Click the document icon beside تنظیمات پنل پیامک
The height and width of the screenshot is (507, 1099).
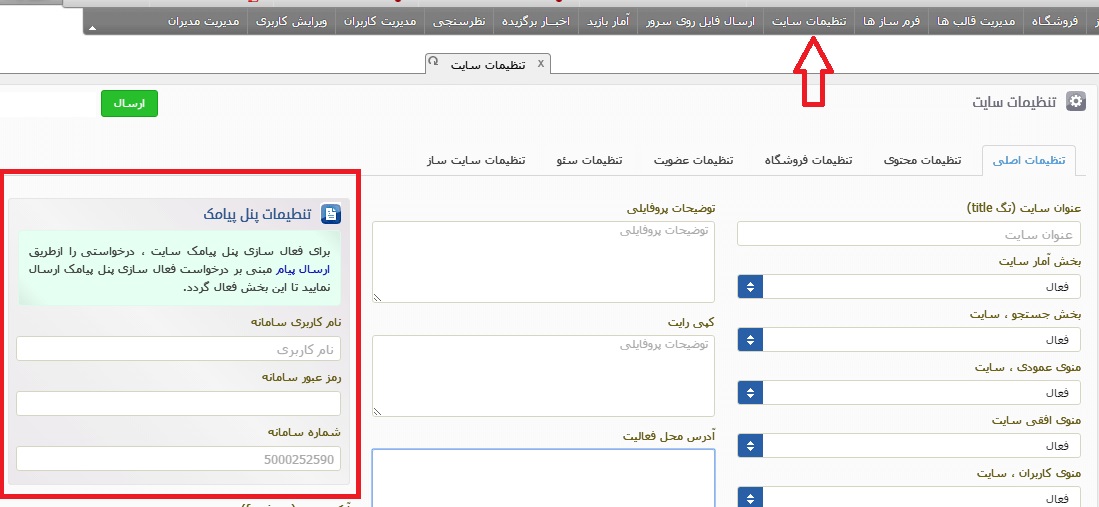click(x=331, y=214)
